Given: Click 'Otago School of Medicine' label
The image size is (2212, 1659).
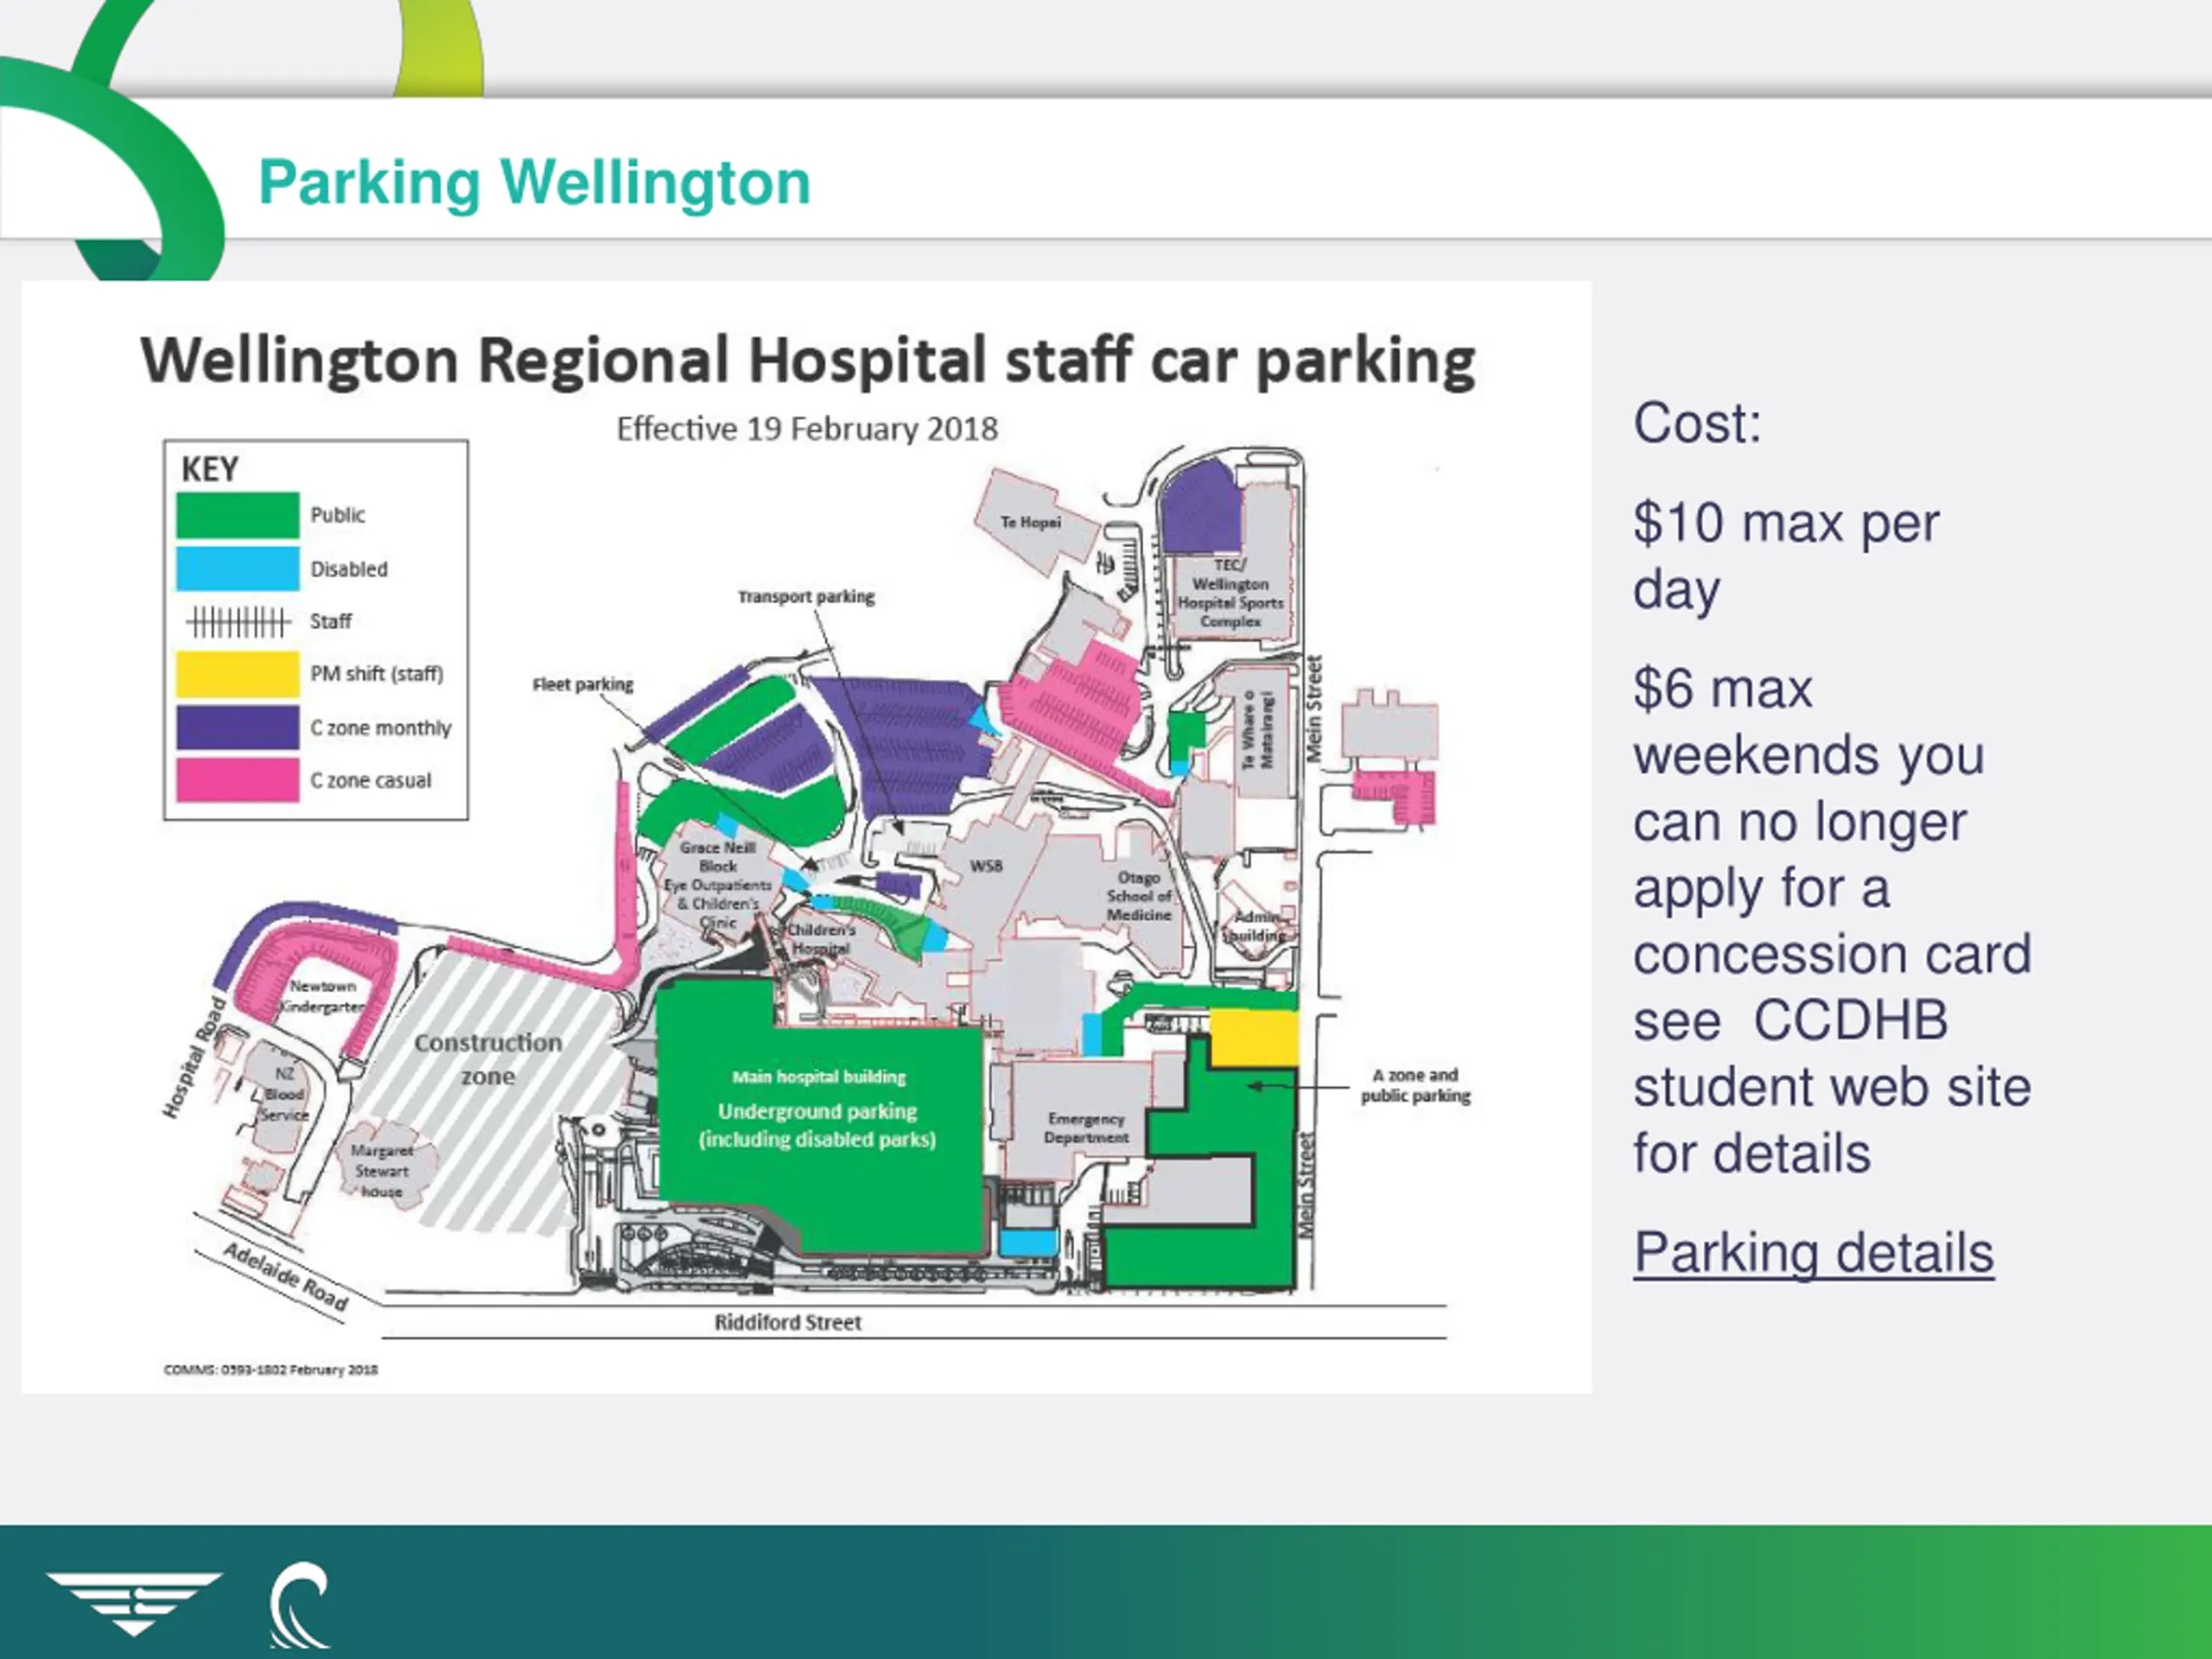Looking at the screenshot, I should (x=1138, y=896).
